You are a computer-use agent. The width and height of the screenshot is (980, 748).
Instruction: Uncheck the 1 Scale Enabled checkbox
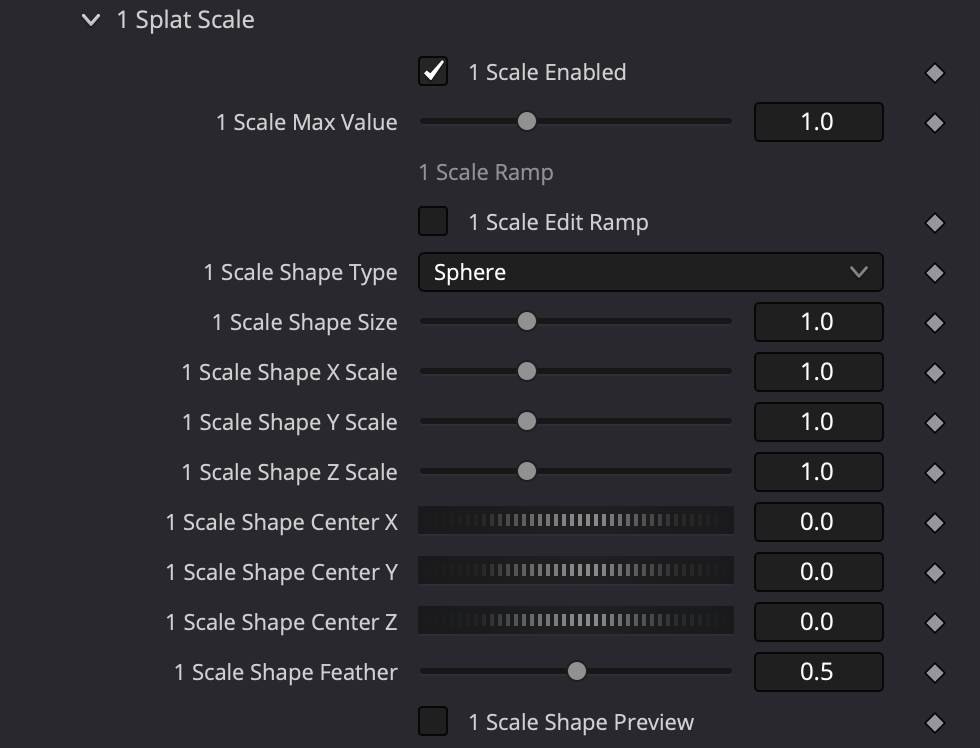[433, 71]
